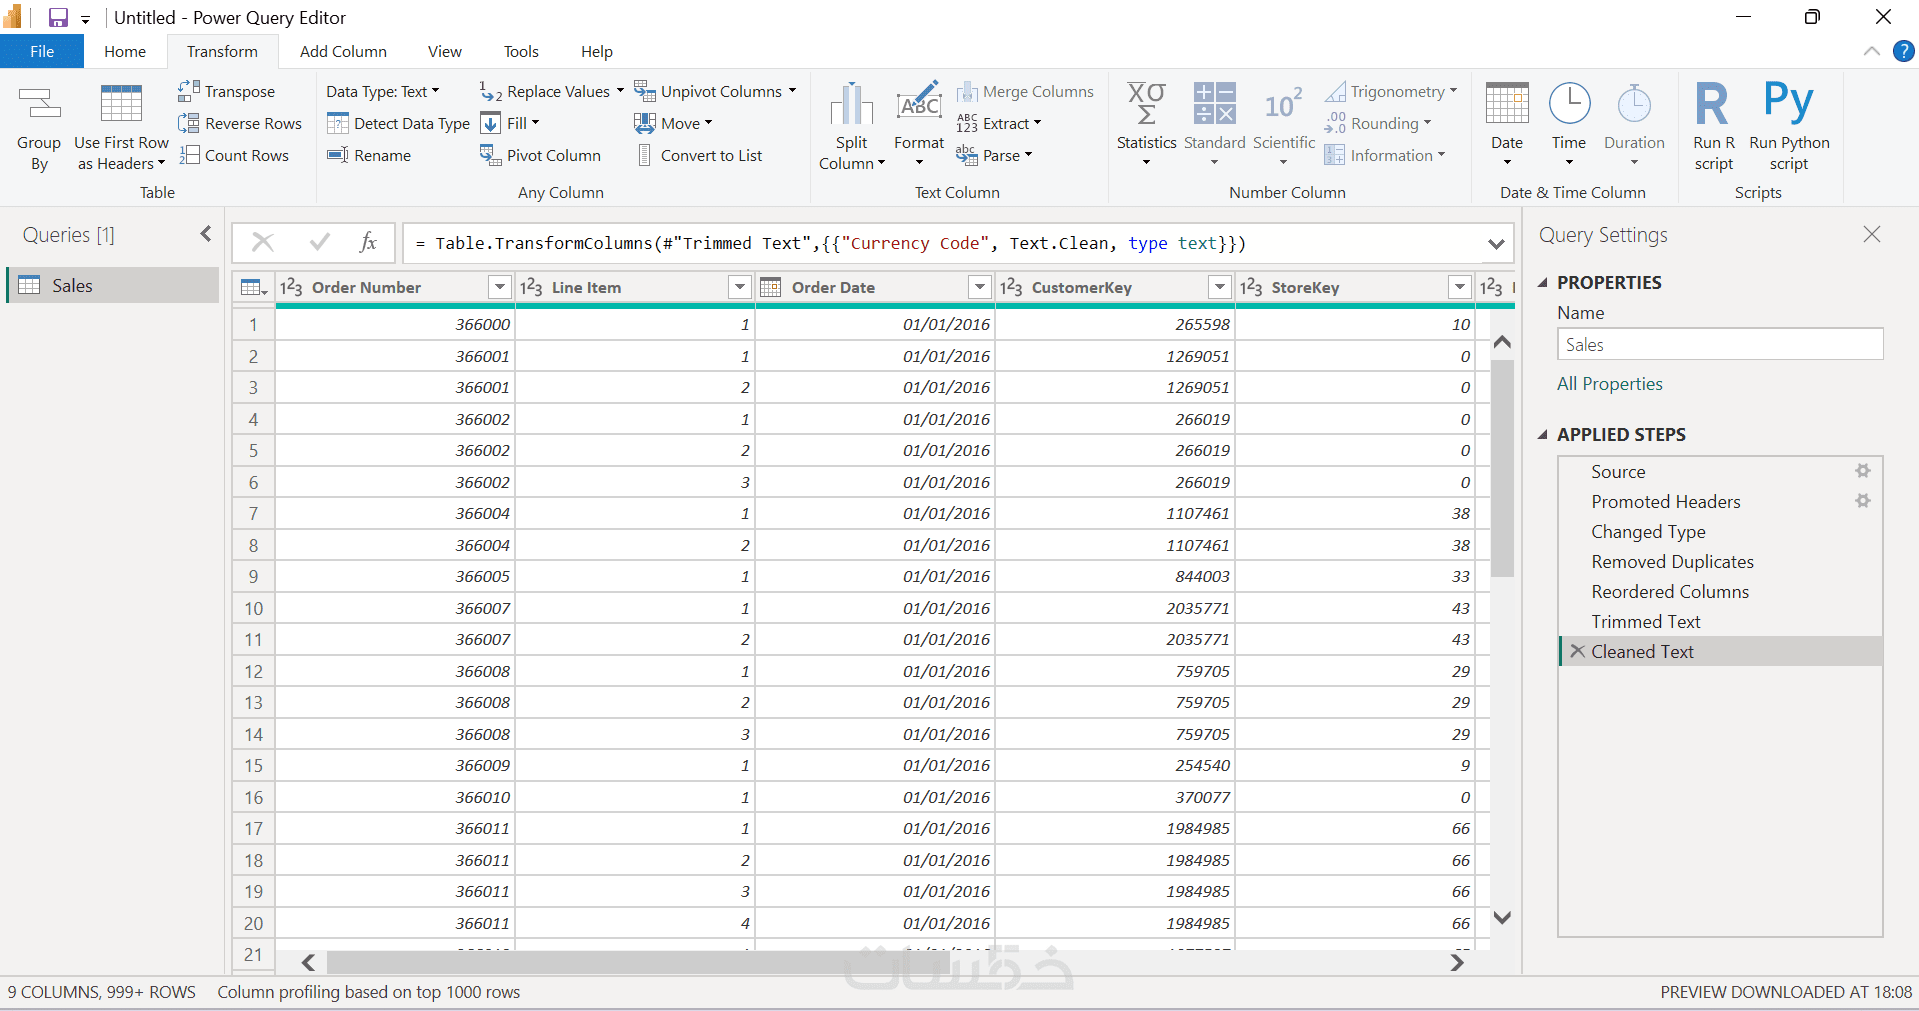Click Detect Data Type icon
The width and height of the screenshot is (1919, 1011).
pos(338,123)
